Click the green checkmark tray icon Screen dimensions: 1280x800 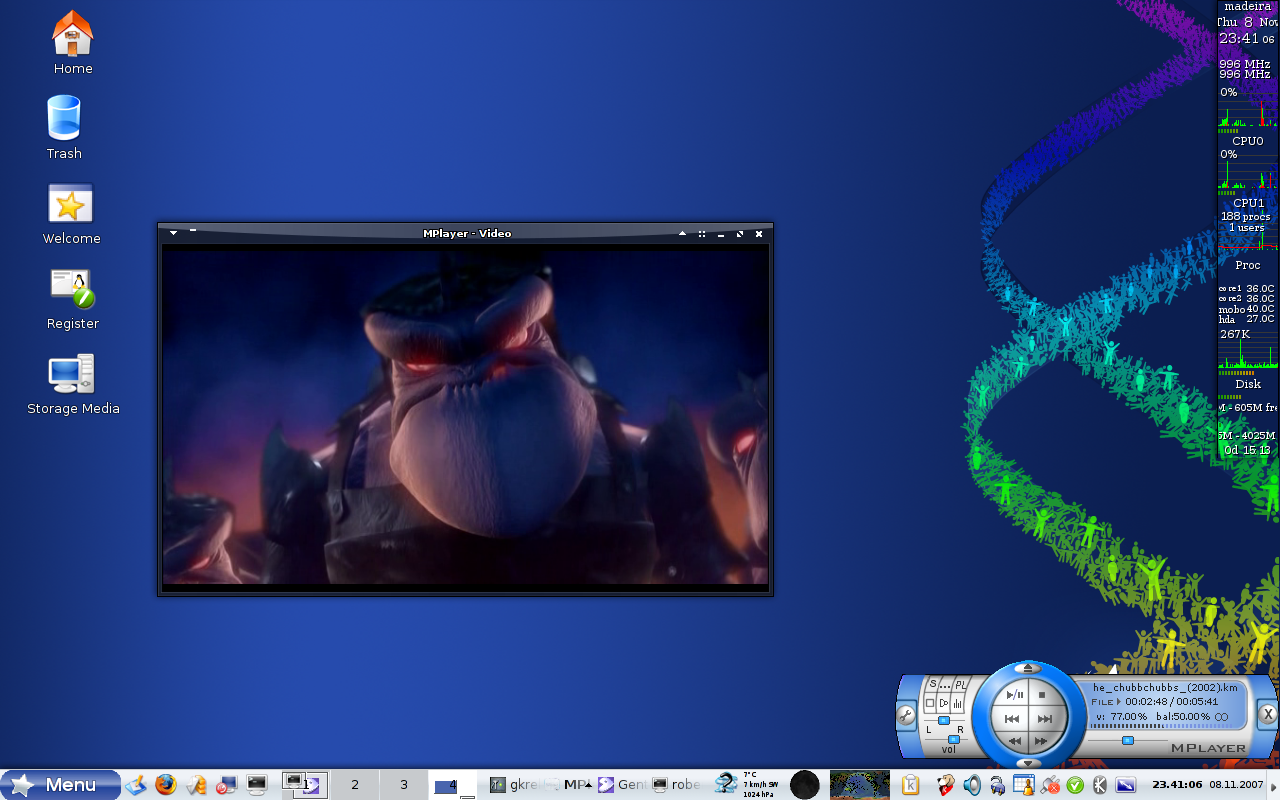coord(1076,785)
